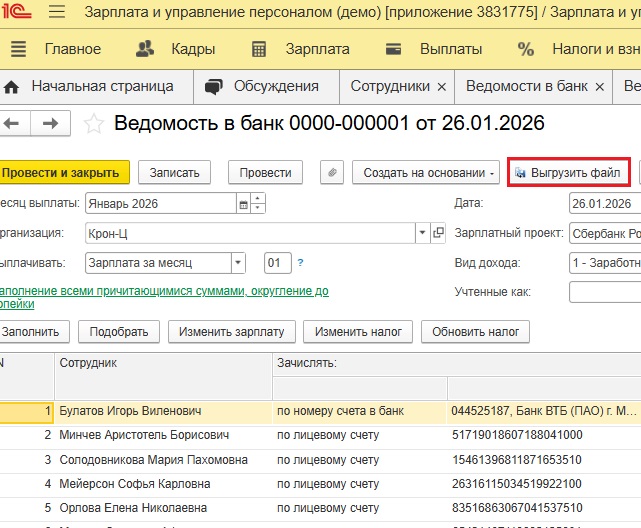The image size is (641, 528).
Task: Close the Сотрудники tab
Action: click(x=442, y=87)
